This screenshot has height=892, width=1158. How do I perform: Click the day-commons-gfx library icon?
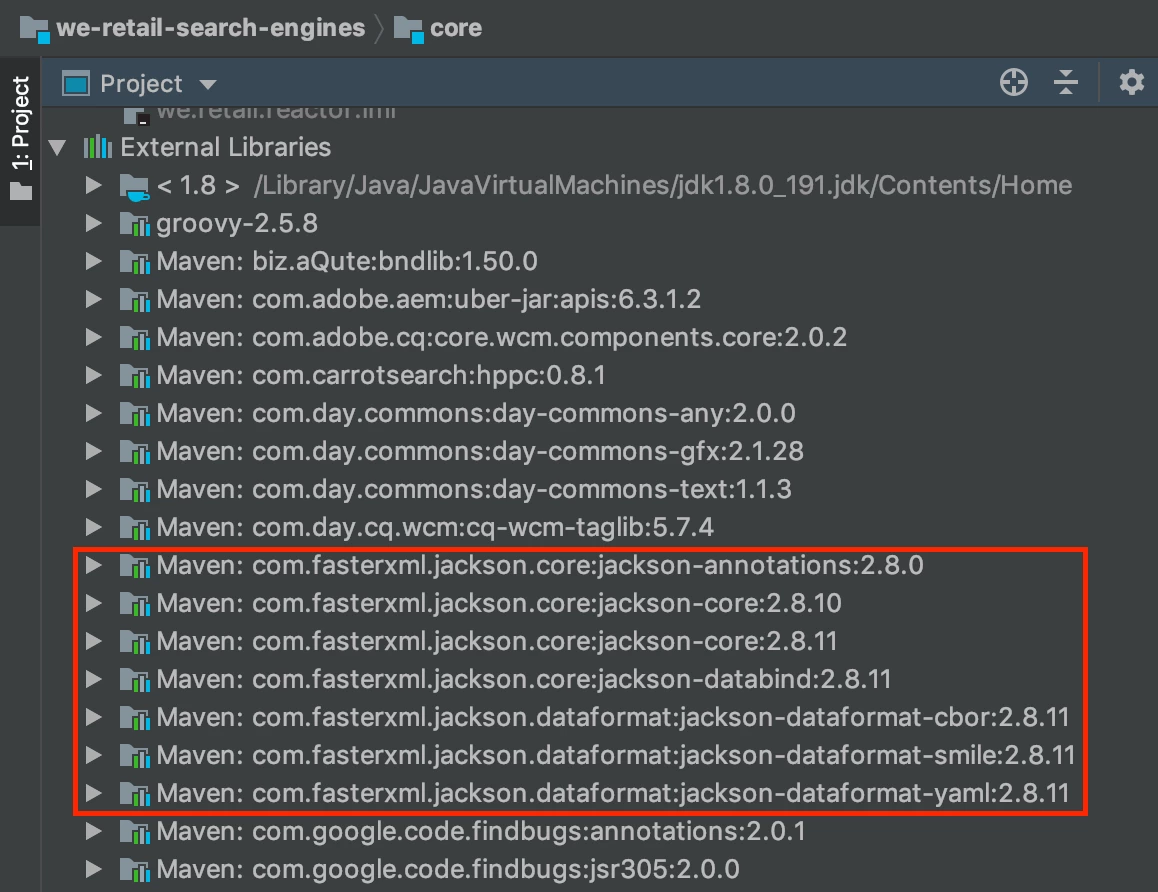click(134, 452)
